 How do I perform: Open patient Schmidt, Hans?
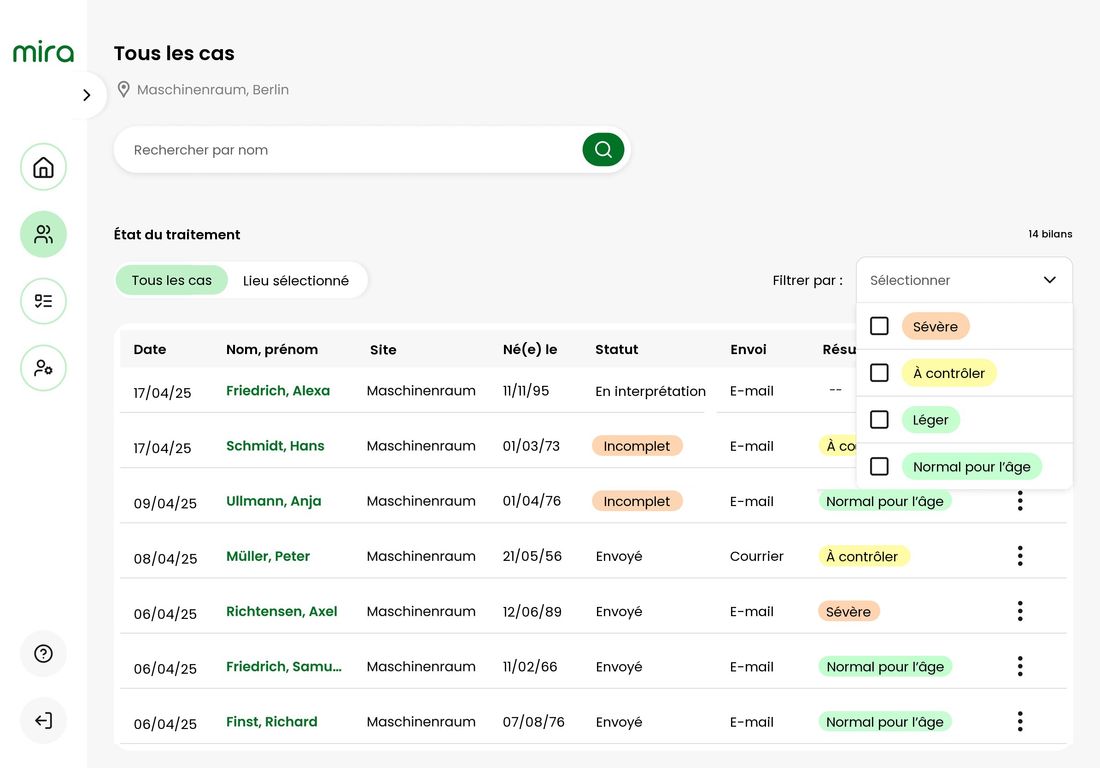coord(275,445)
